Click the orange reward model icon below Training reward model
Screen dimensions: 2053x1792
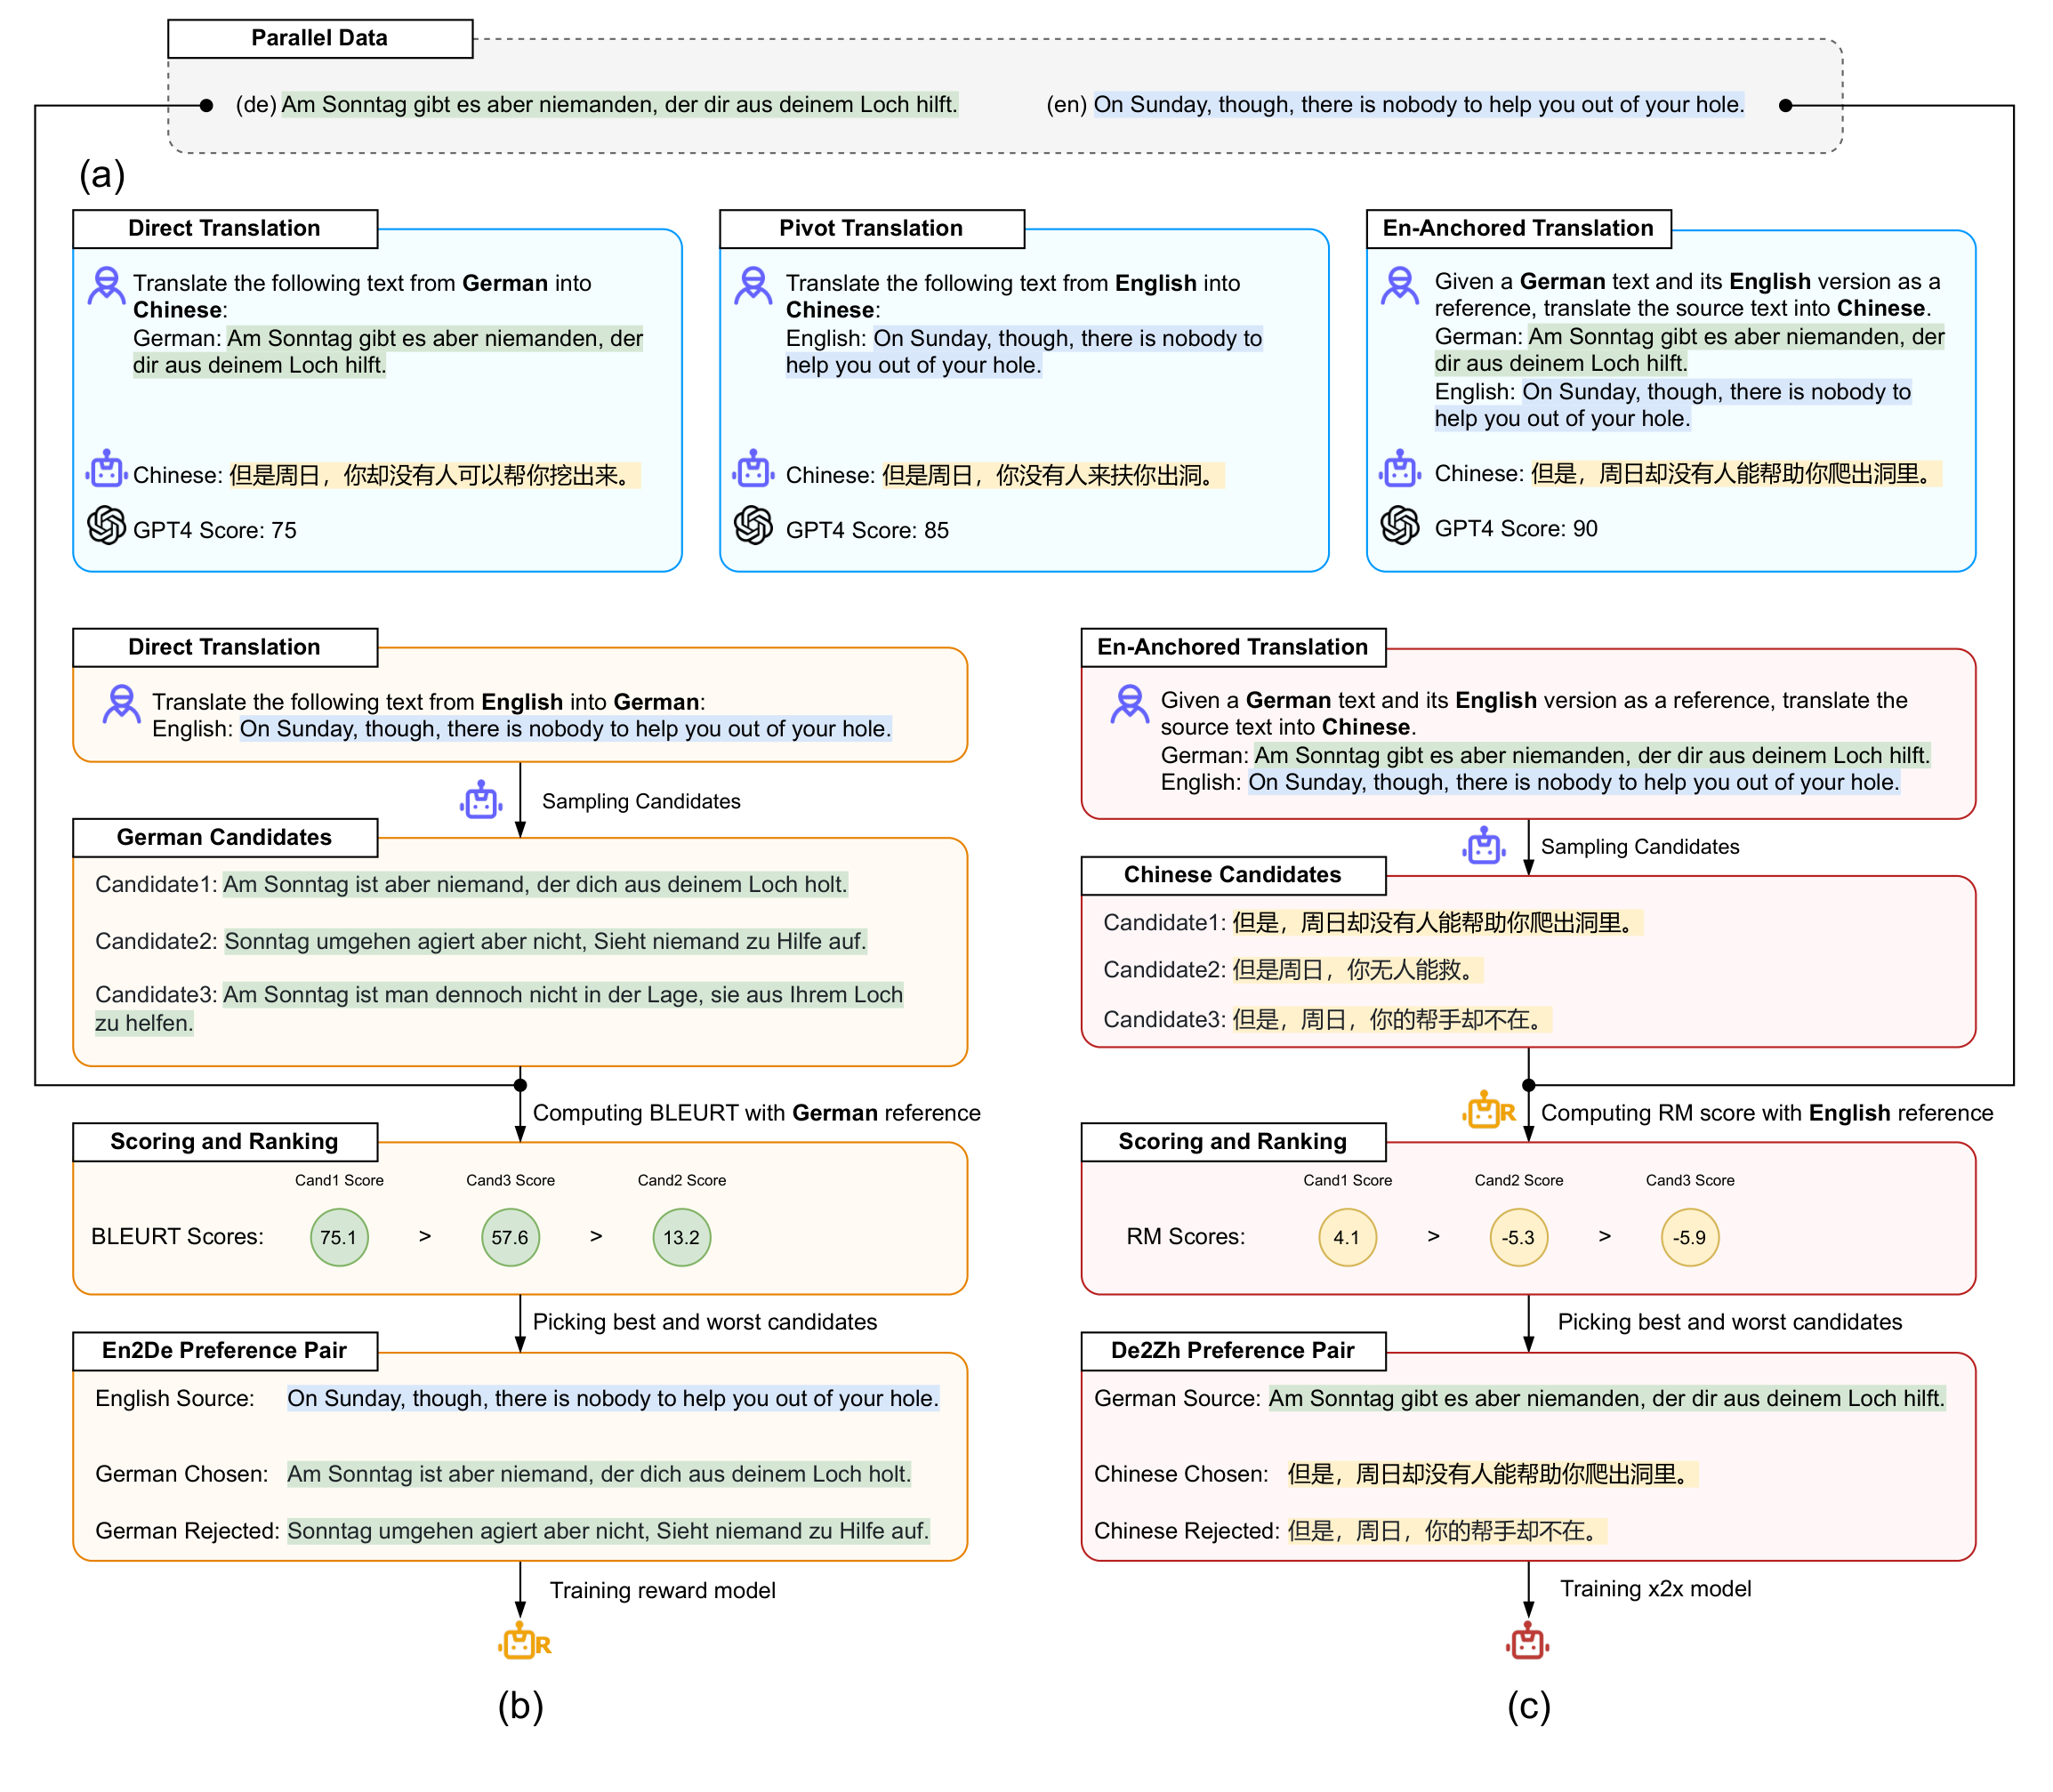524,1642
